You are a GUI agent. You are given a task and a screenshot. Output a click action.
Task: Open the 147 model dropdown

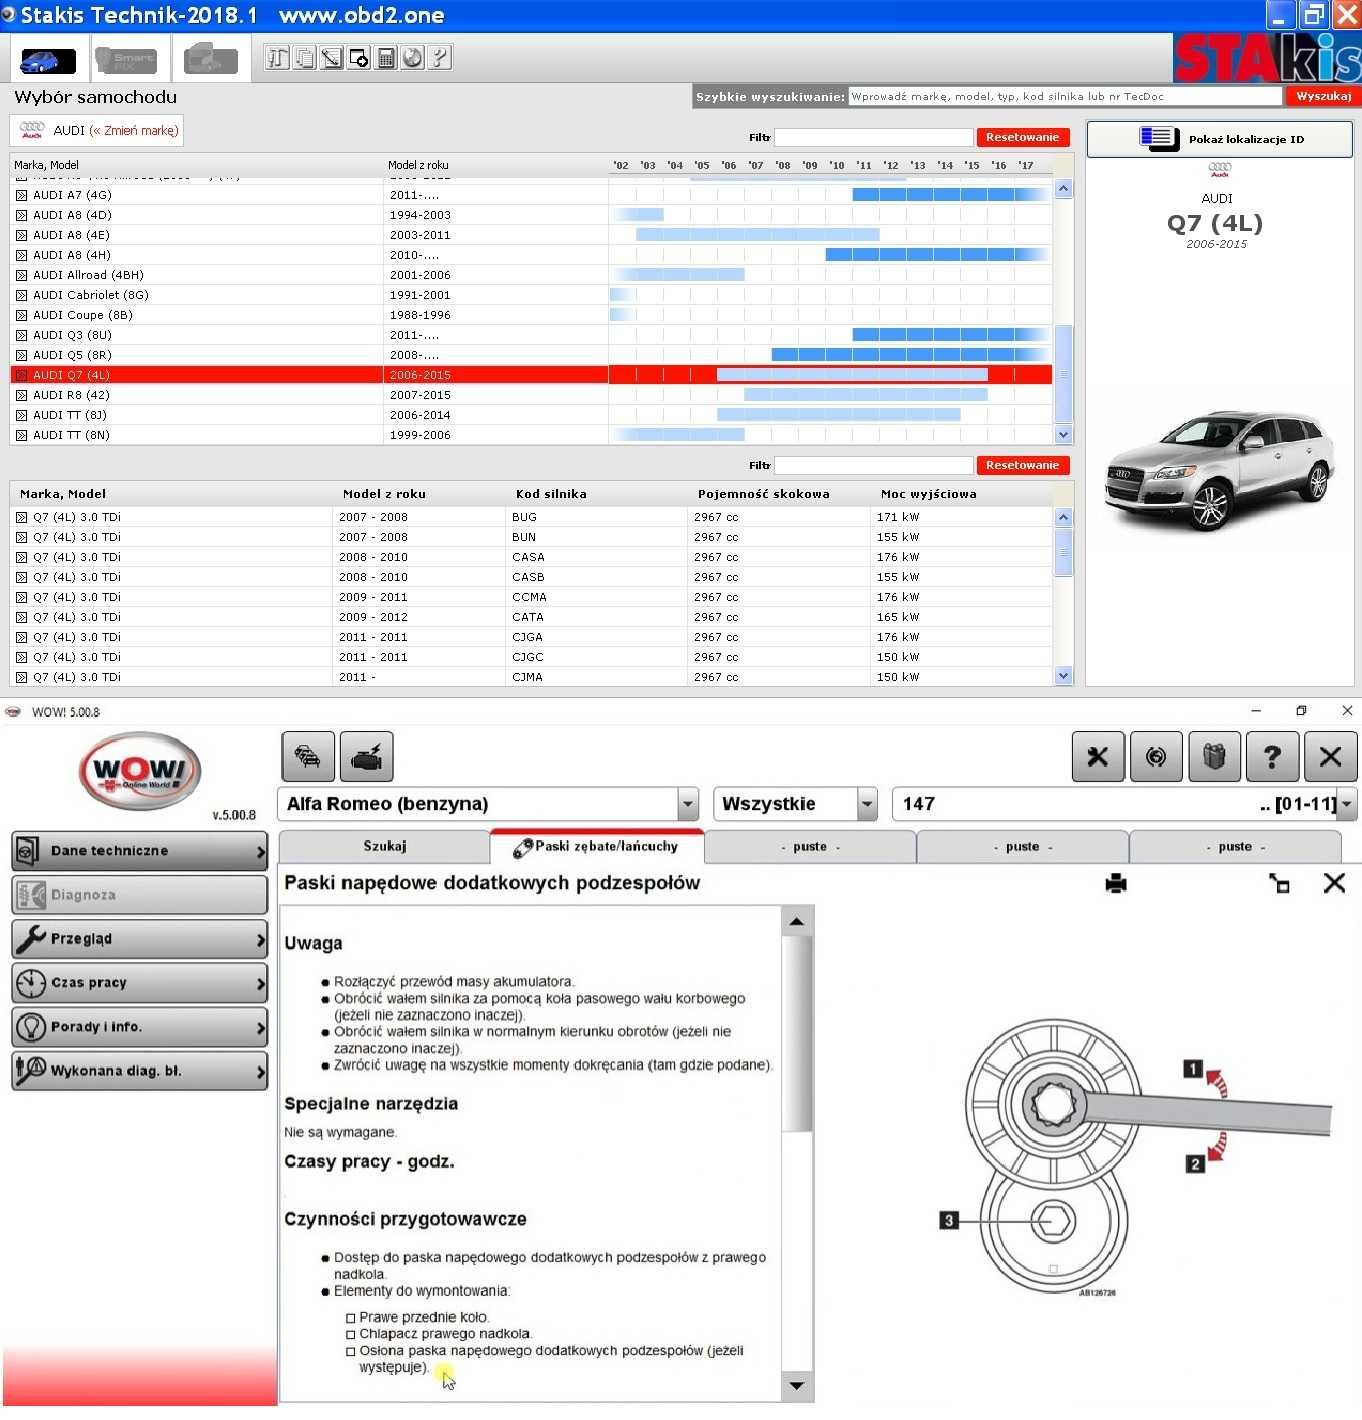[x=1347, y=804]
